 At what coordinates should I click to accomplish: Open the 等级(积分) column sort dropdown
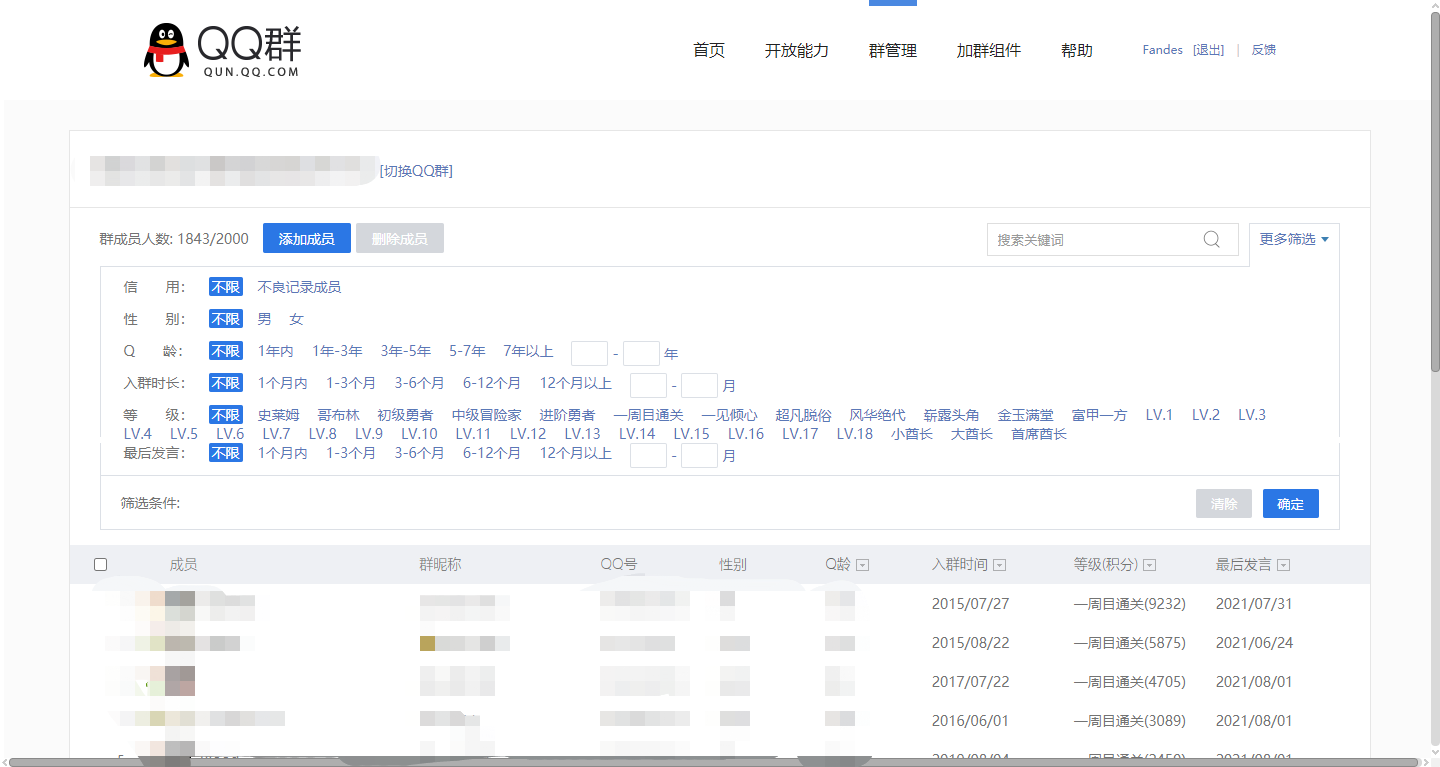1147,564
